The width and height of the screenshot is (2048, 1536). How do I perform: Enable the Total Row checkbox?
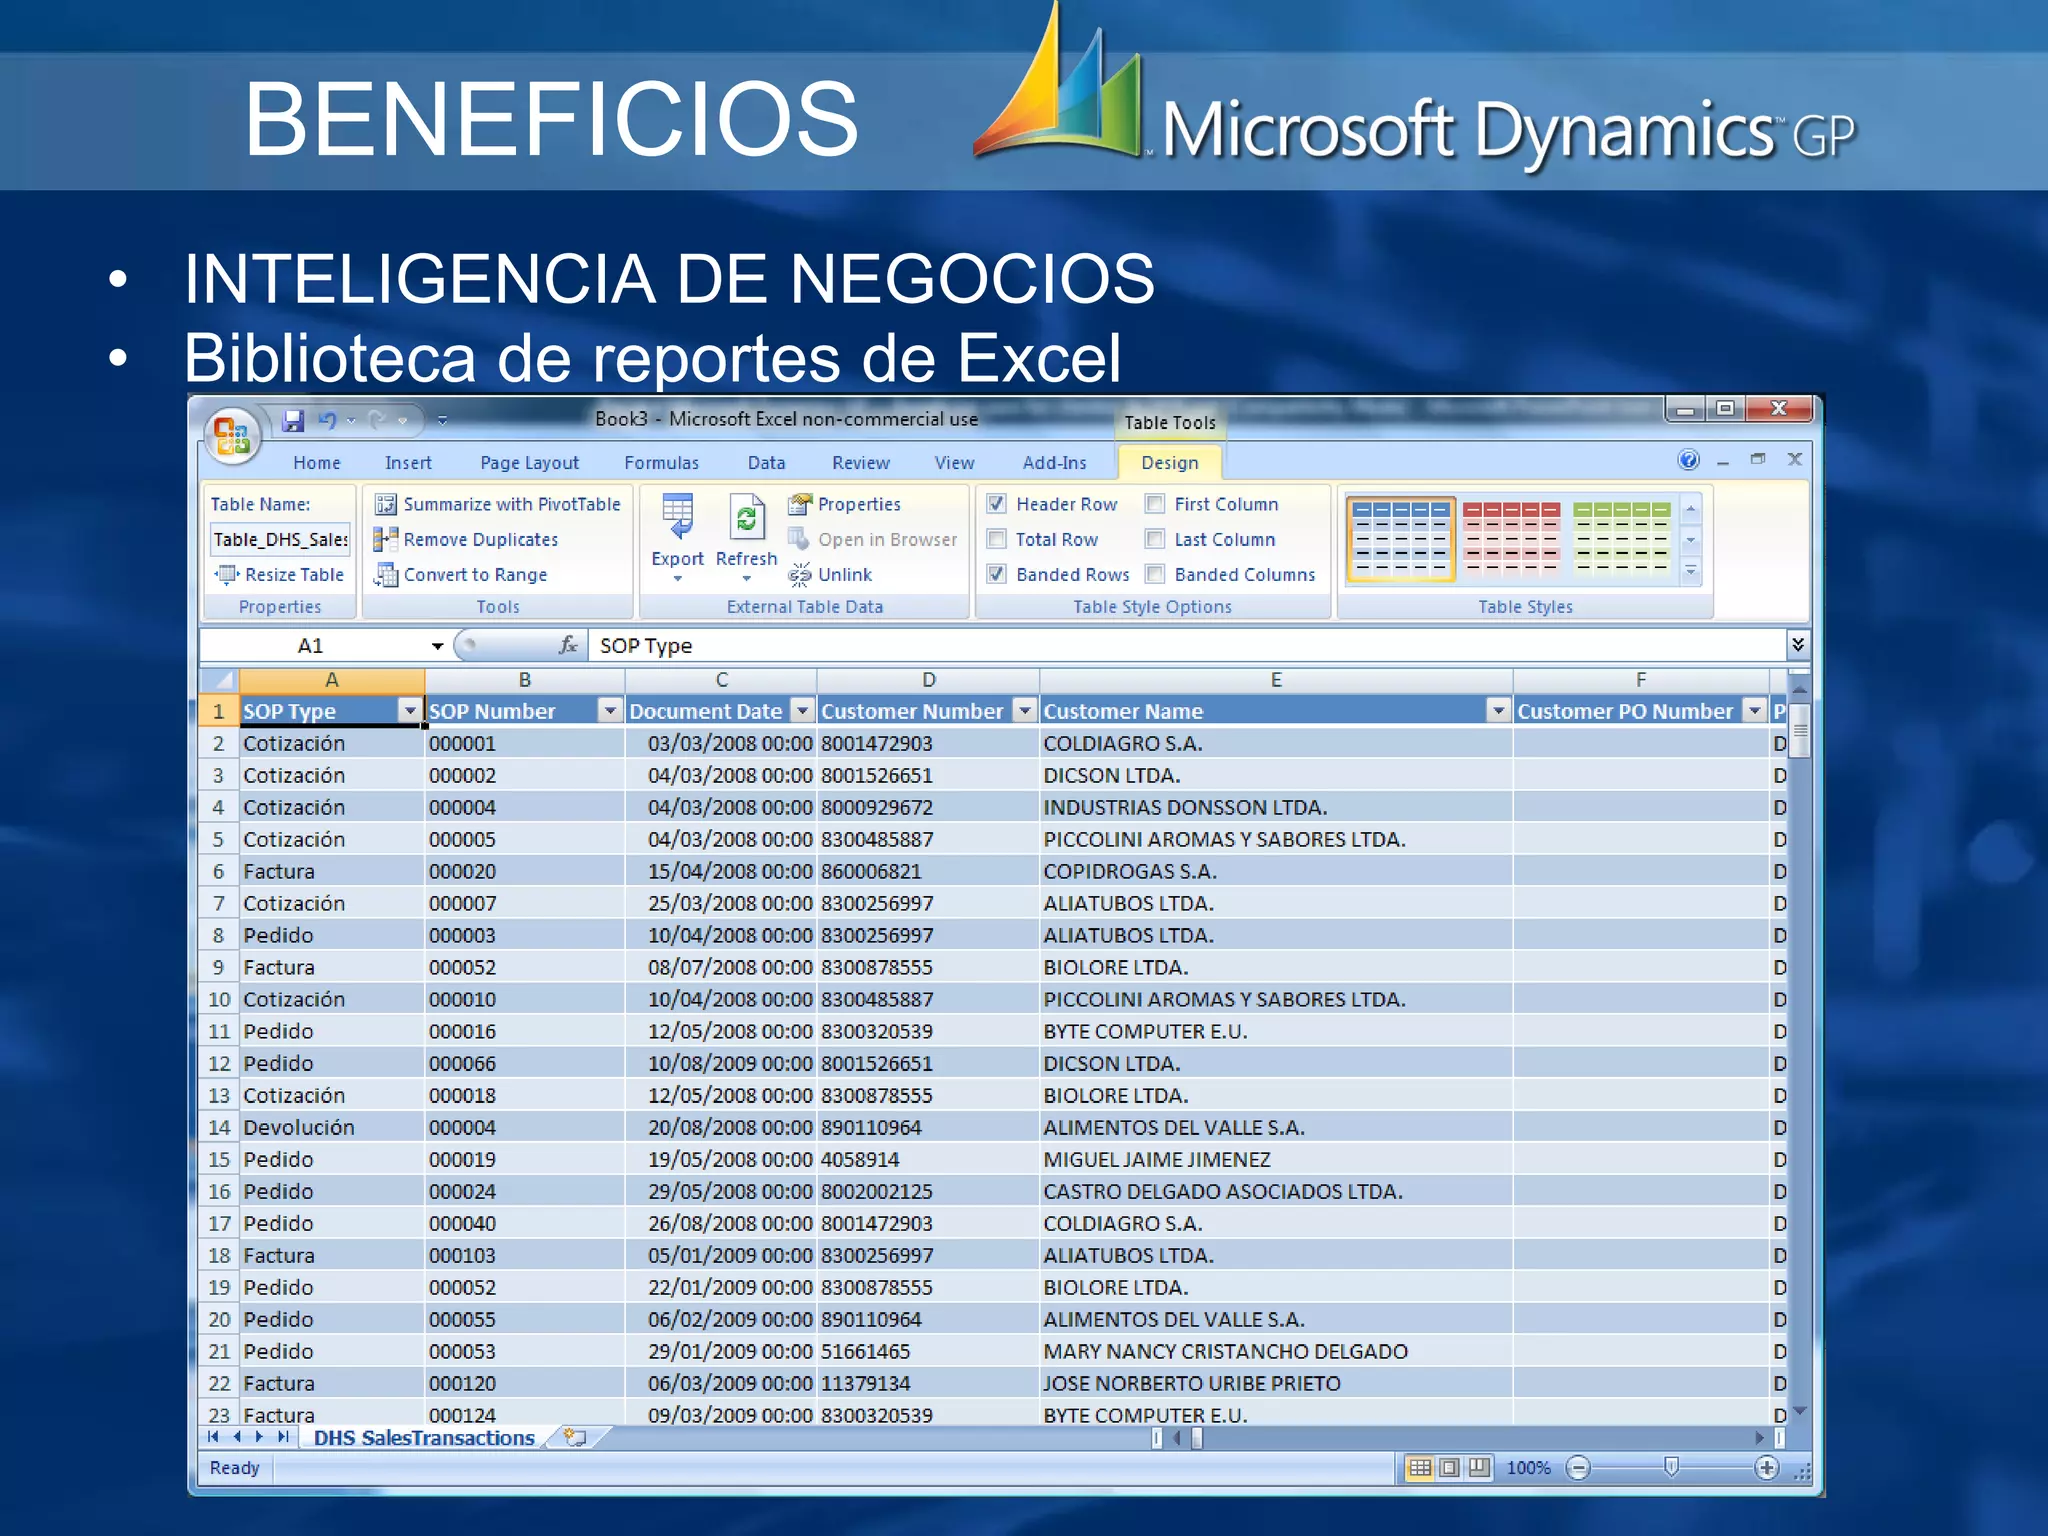click(996, 539)
